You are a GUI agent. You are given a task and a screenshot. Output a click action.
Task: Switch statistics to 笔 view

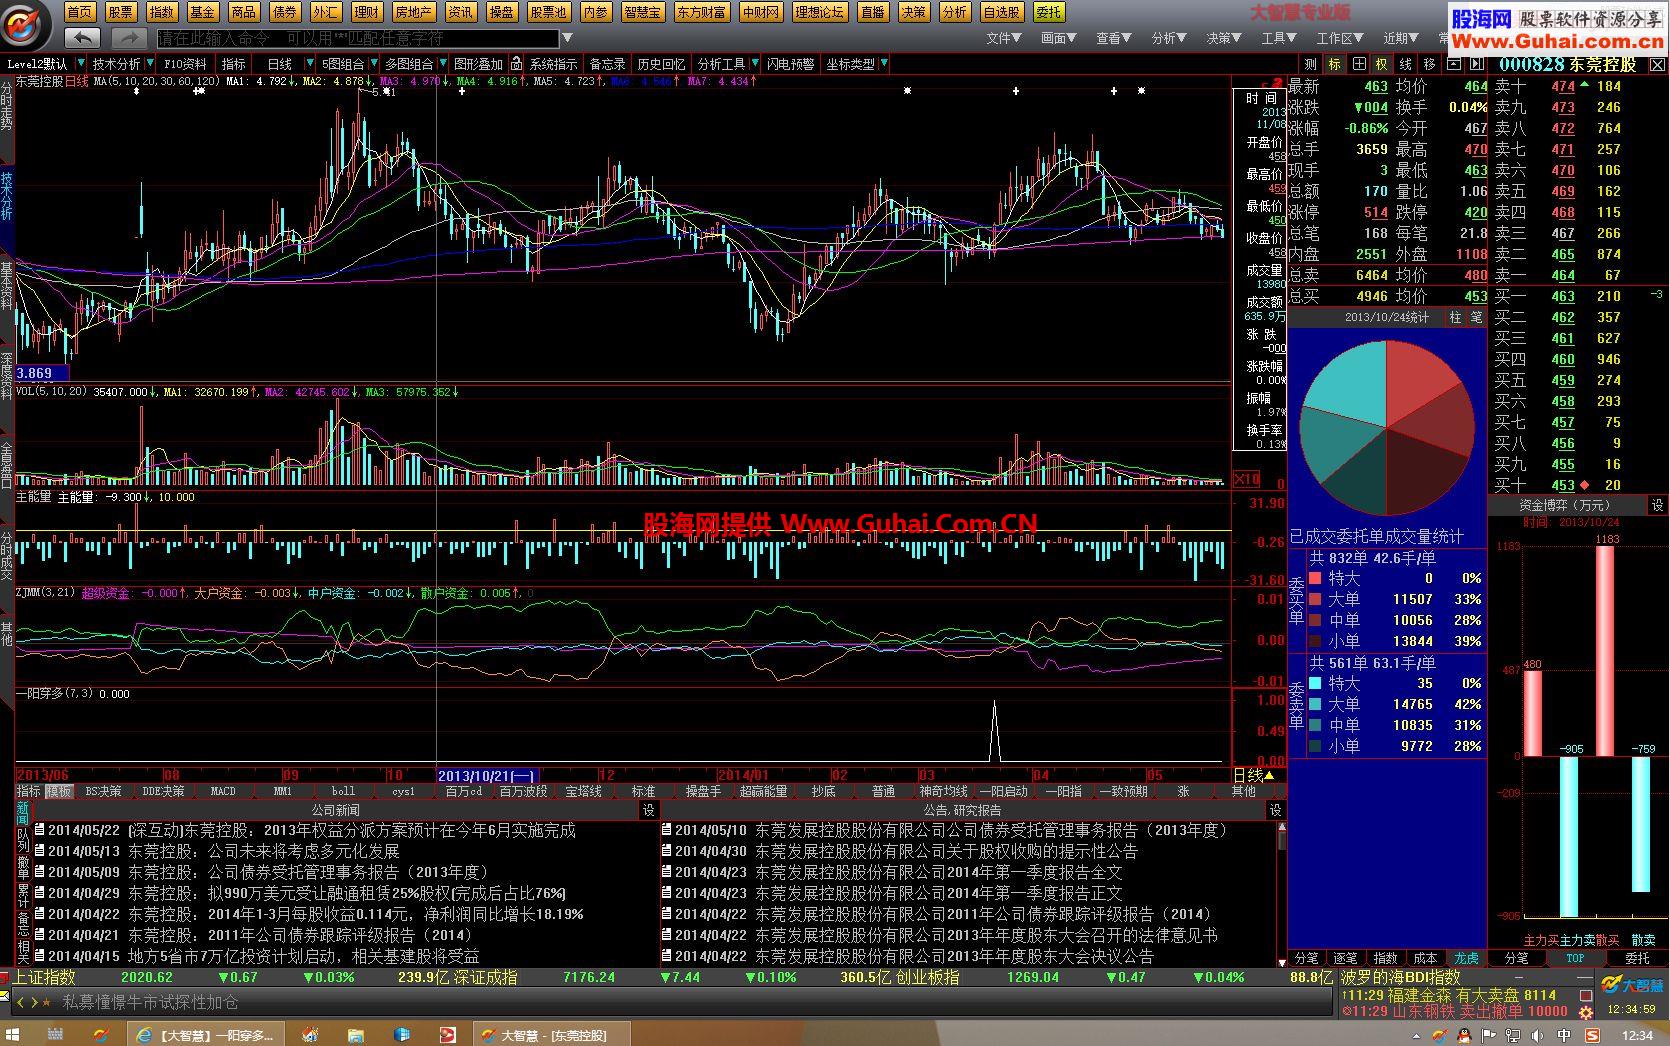pyautogui.click(x=1476, y=317)
